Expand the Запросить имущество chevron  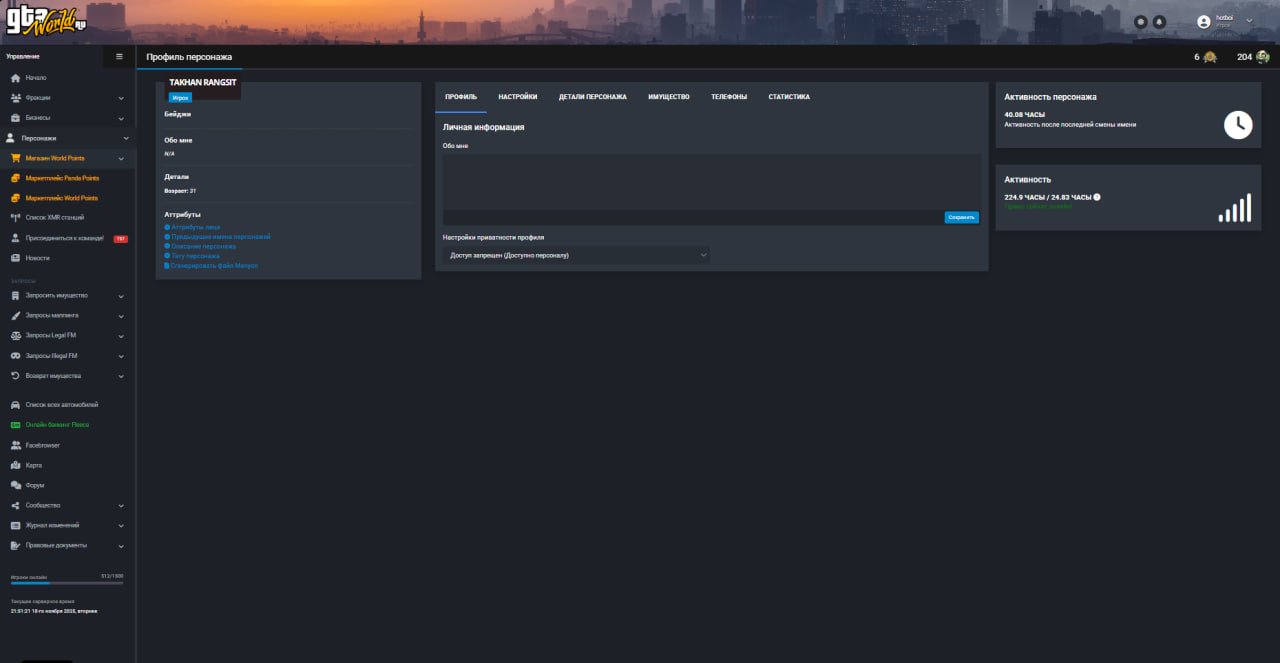pos(121,296)
